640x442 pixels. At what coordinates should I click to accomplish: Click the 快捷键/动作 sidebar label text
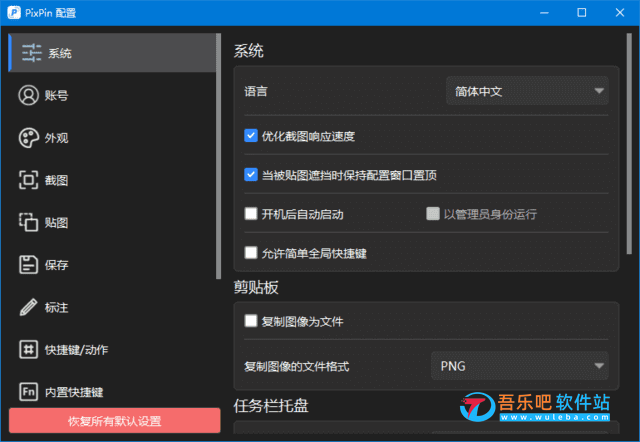[76, 350]
